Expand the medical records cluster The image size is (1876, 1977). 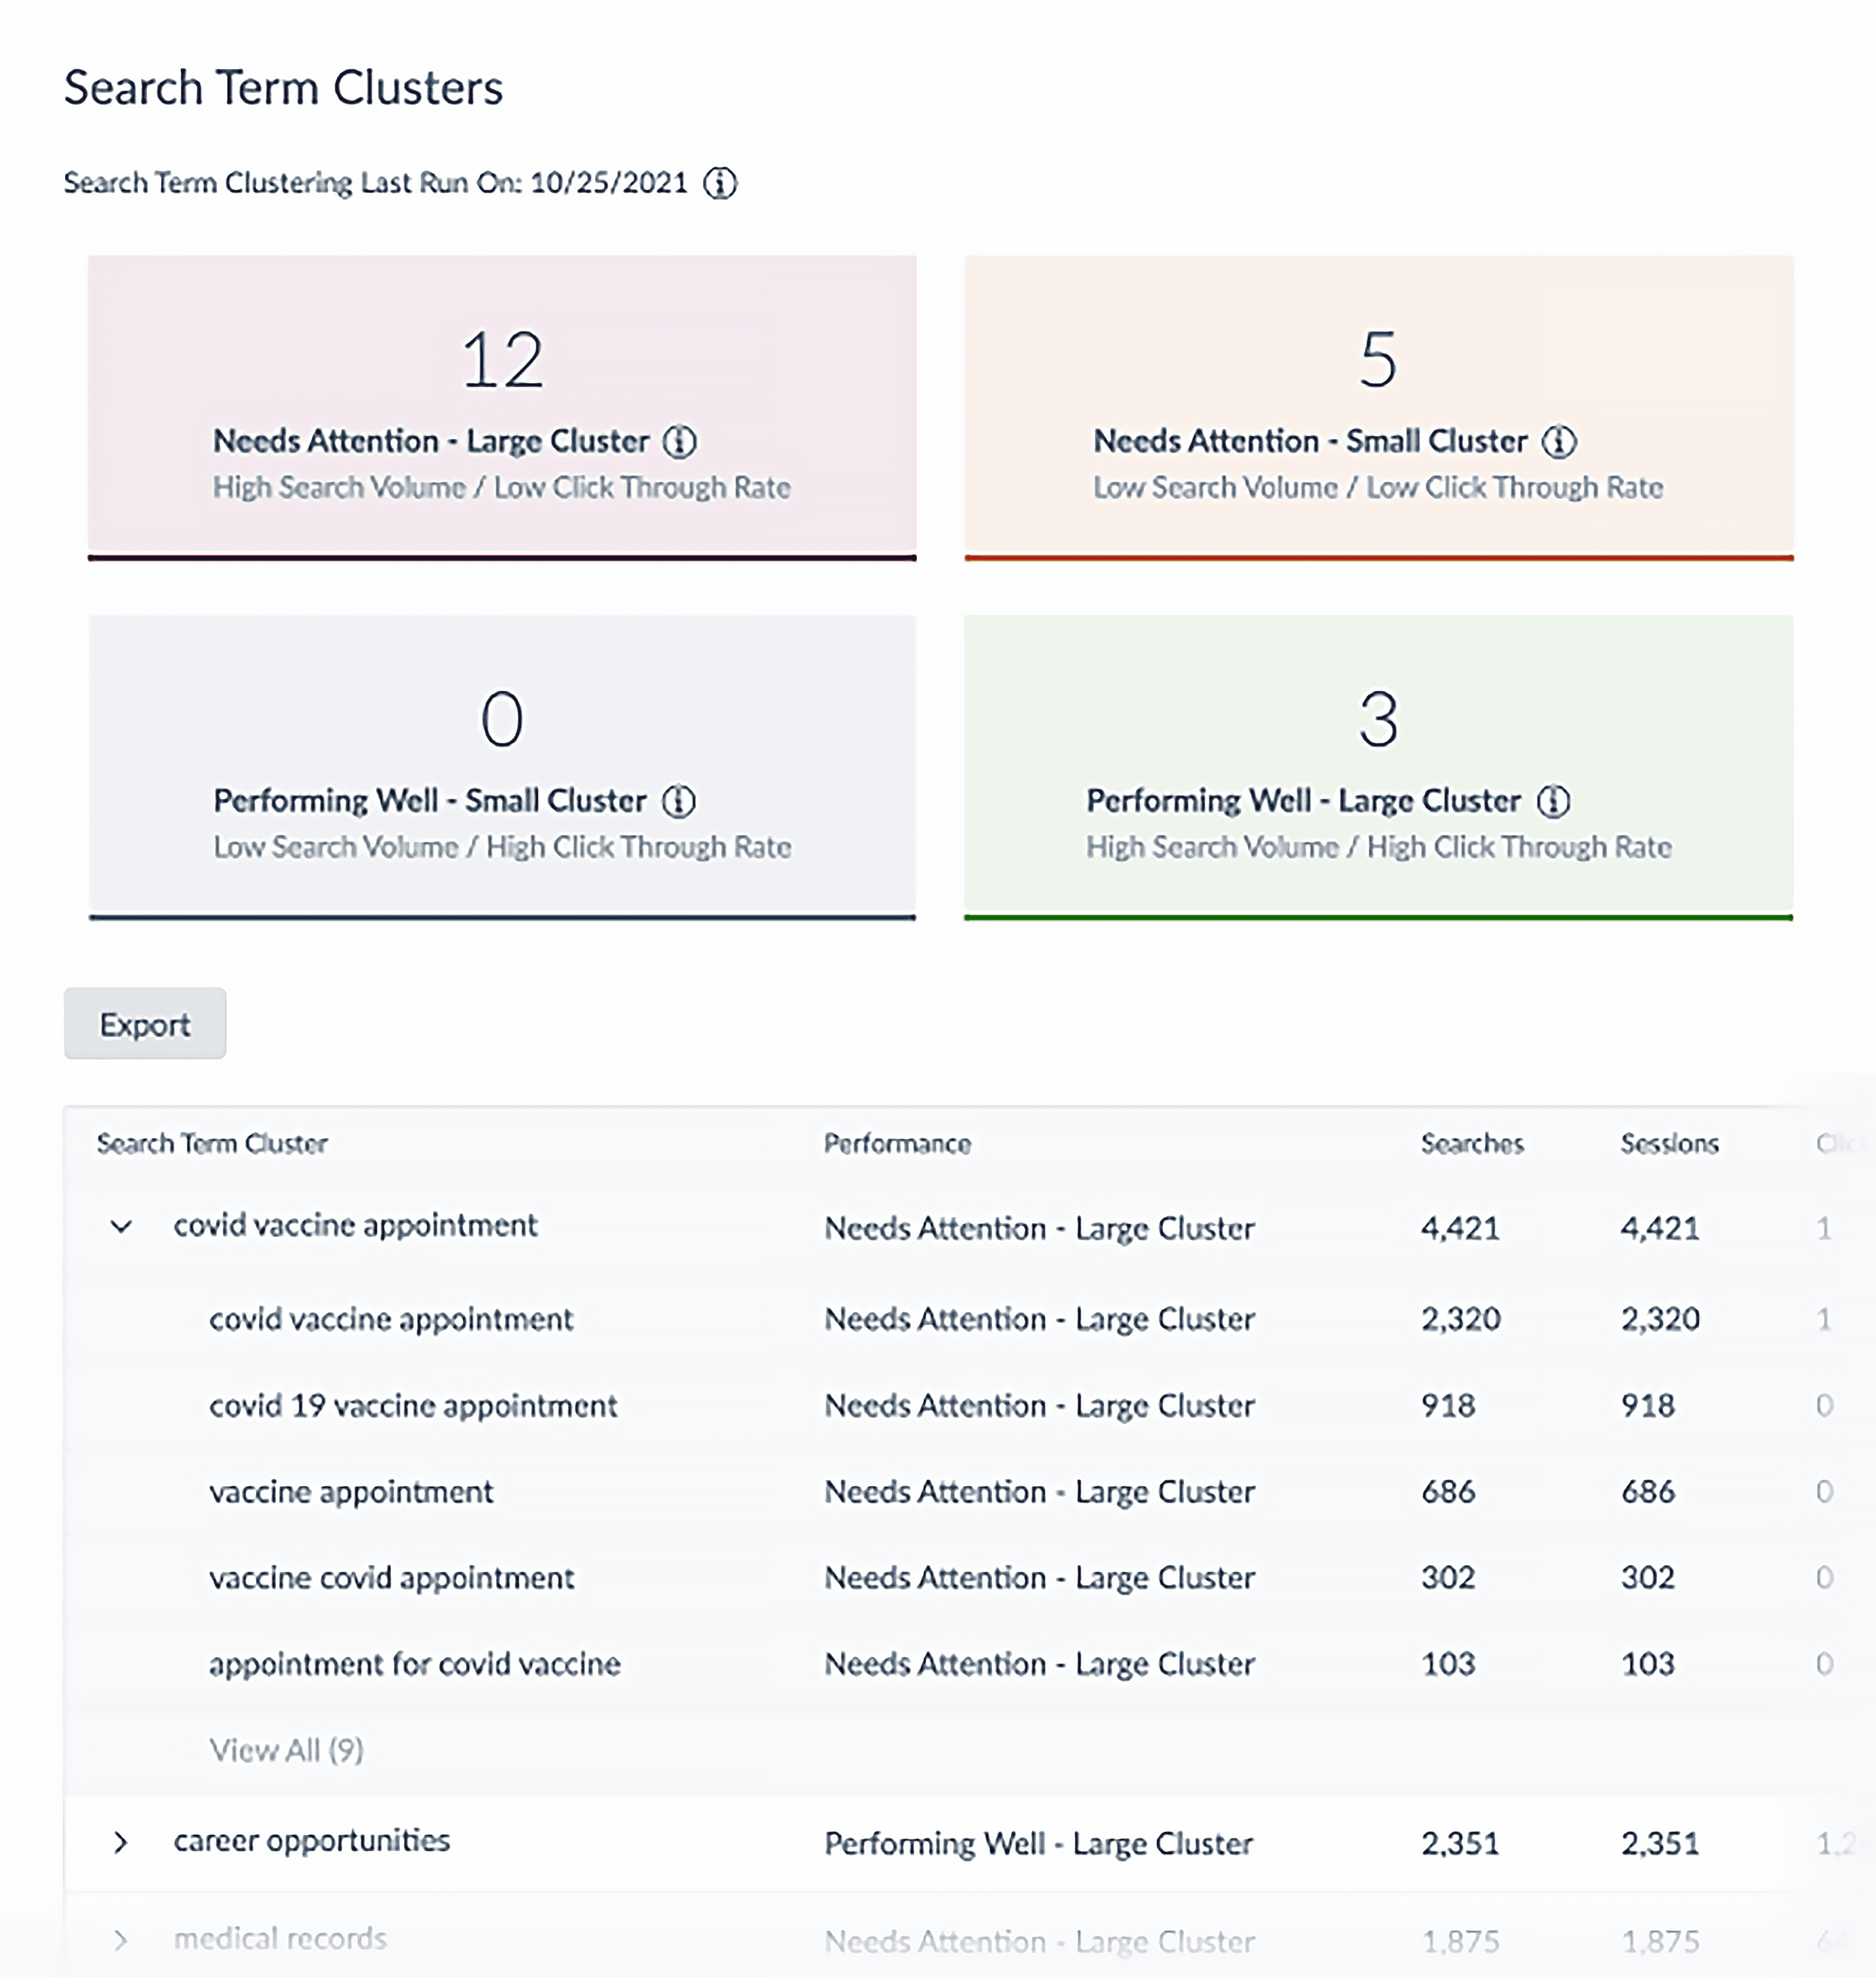[121, 1940]
